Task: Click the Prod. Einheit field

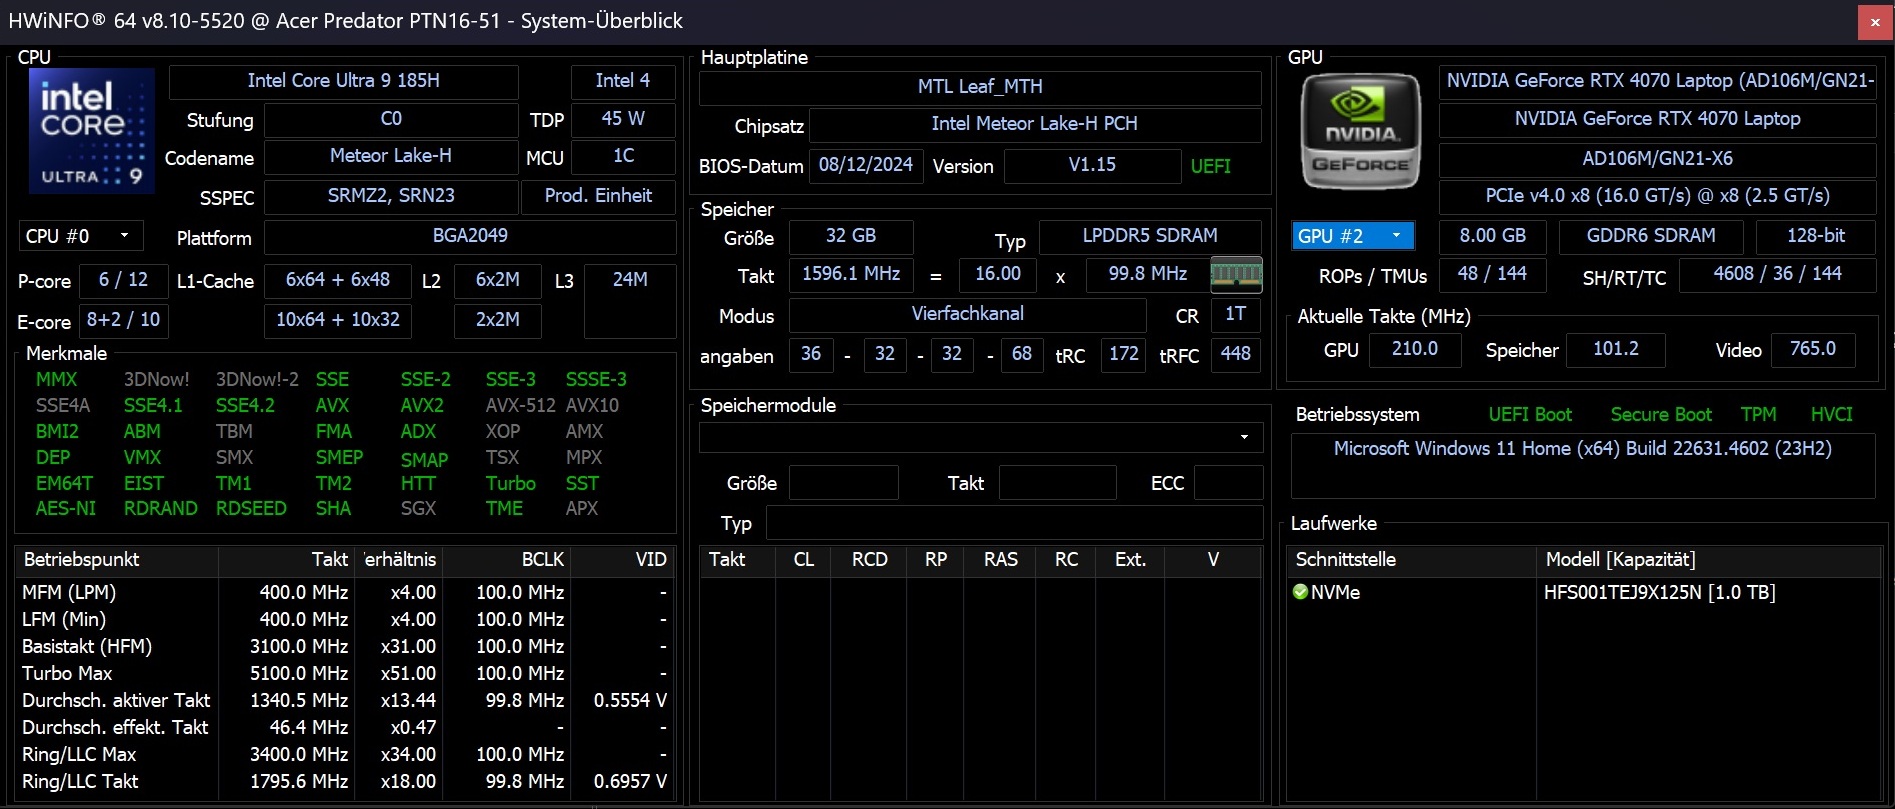Action: 598,196
